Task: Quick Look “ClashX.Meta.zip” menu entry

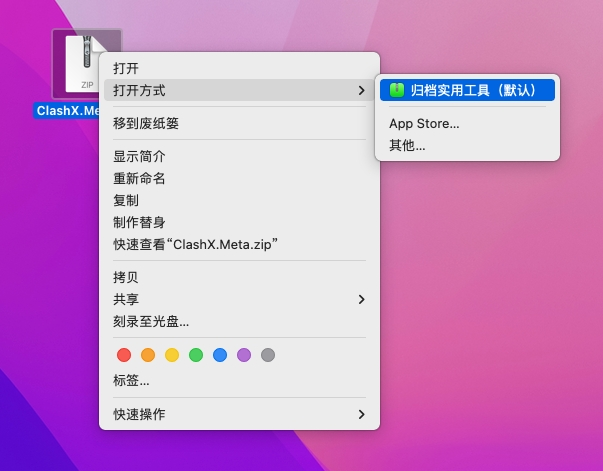Action: [195, 244]
